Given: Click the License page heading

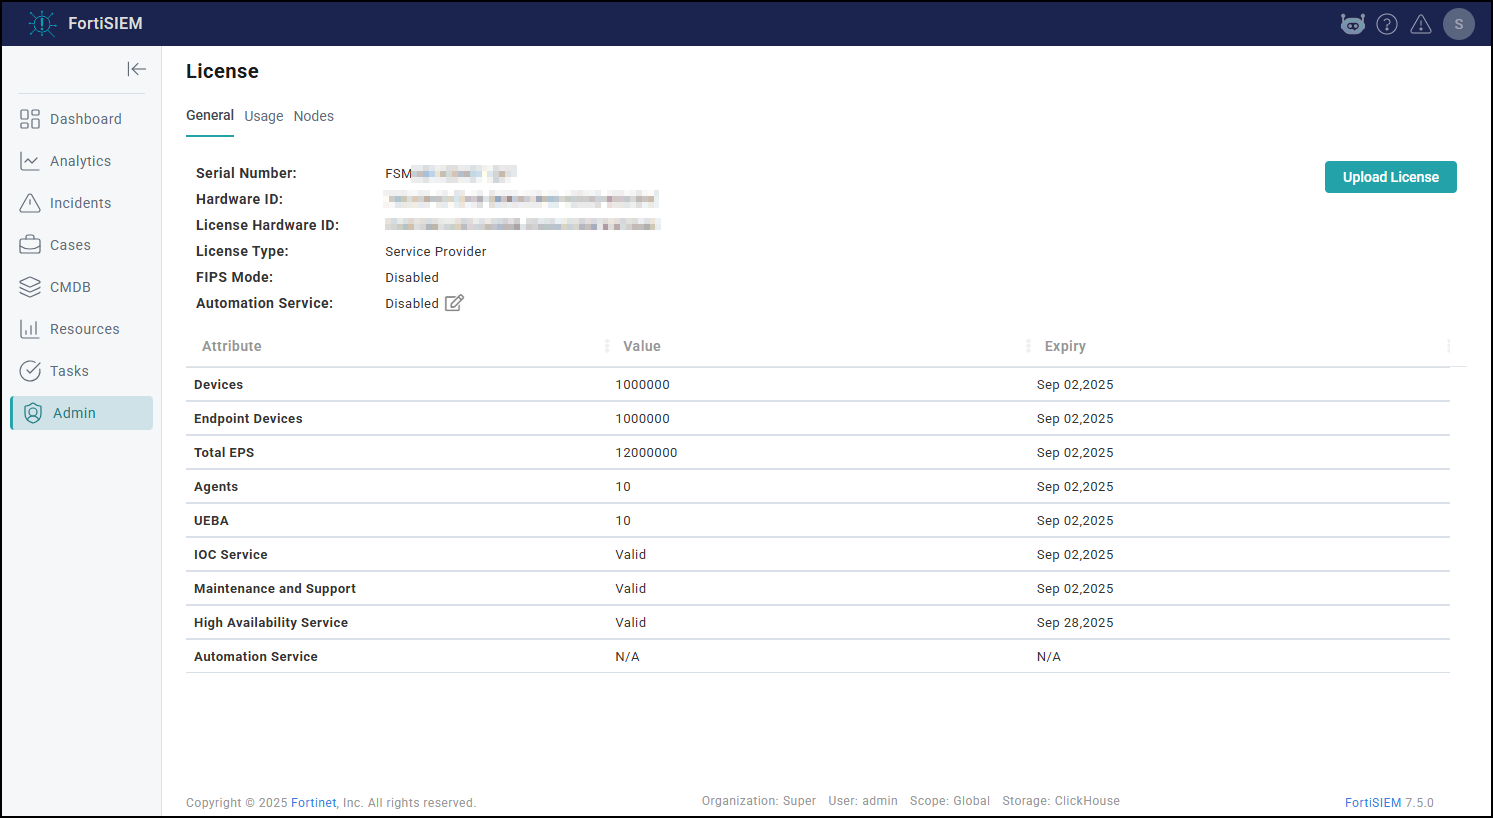Looking at the screenshot, I should click(222, 71).
